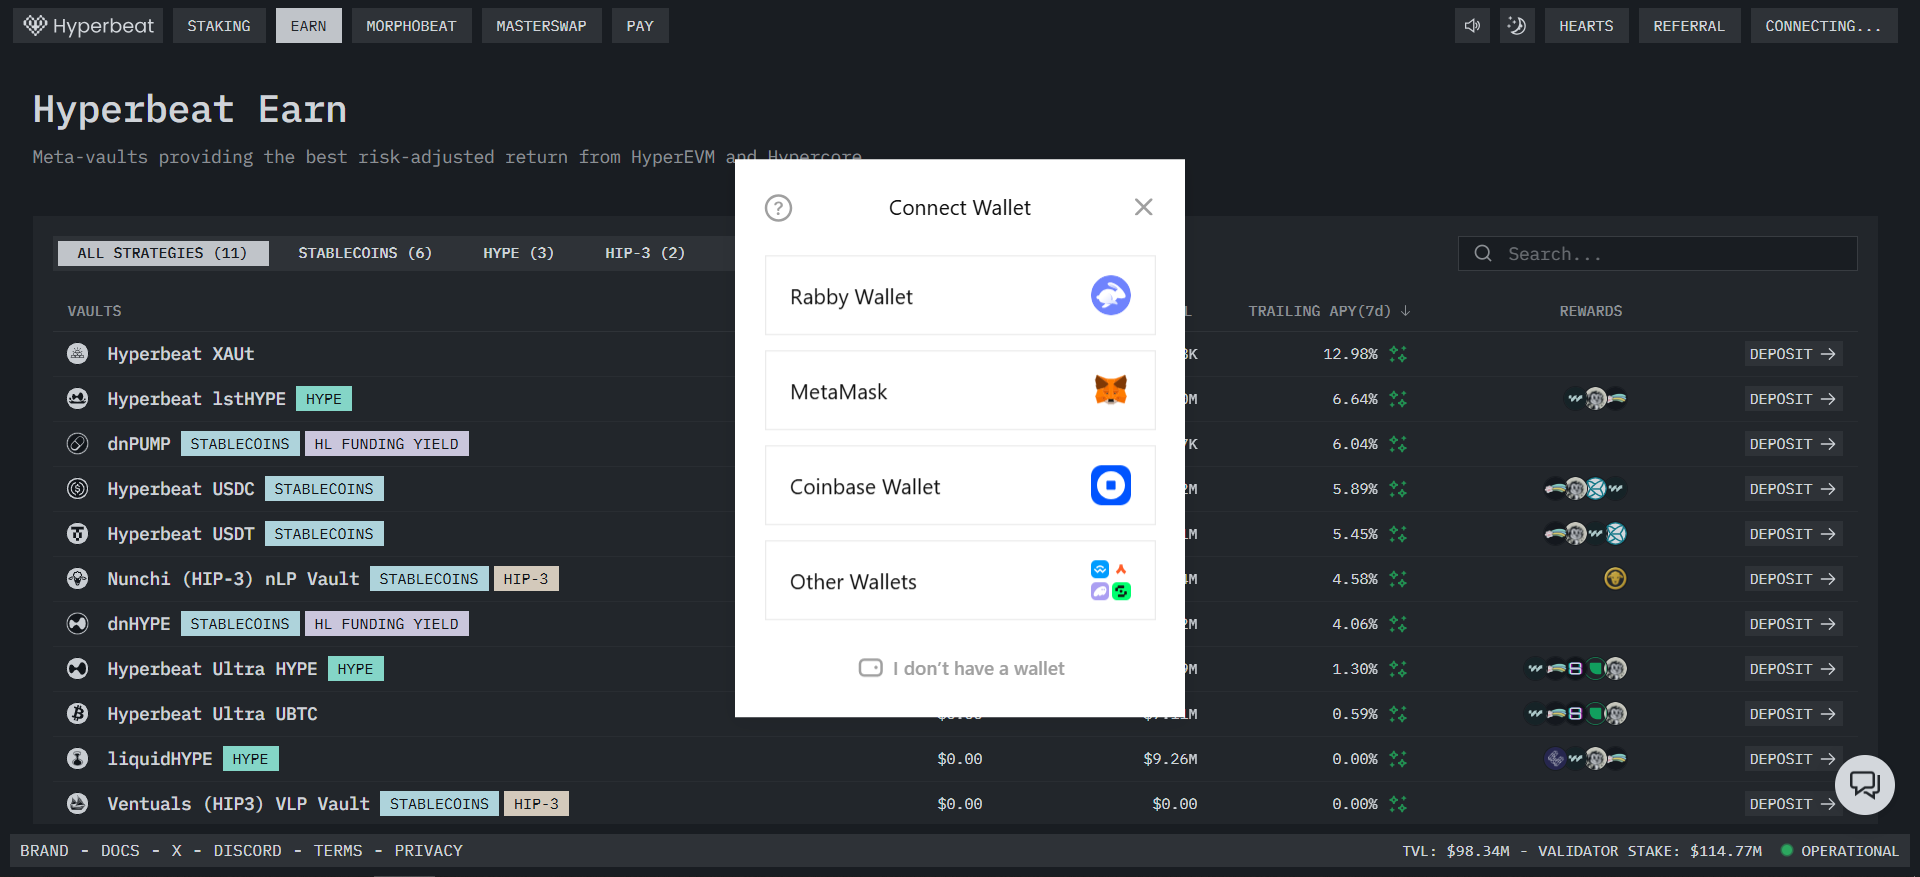The image size is (1920, 877).
Task: Click the Hyperbeat Ultra UBTC icon
Action: tap(77, 713)
